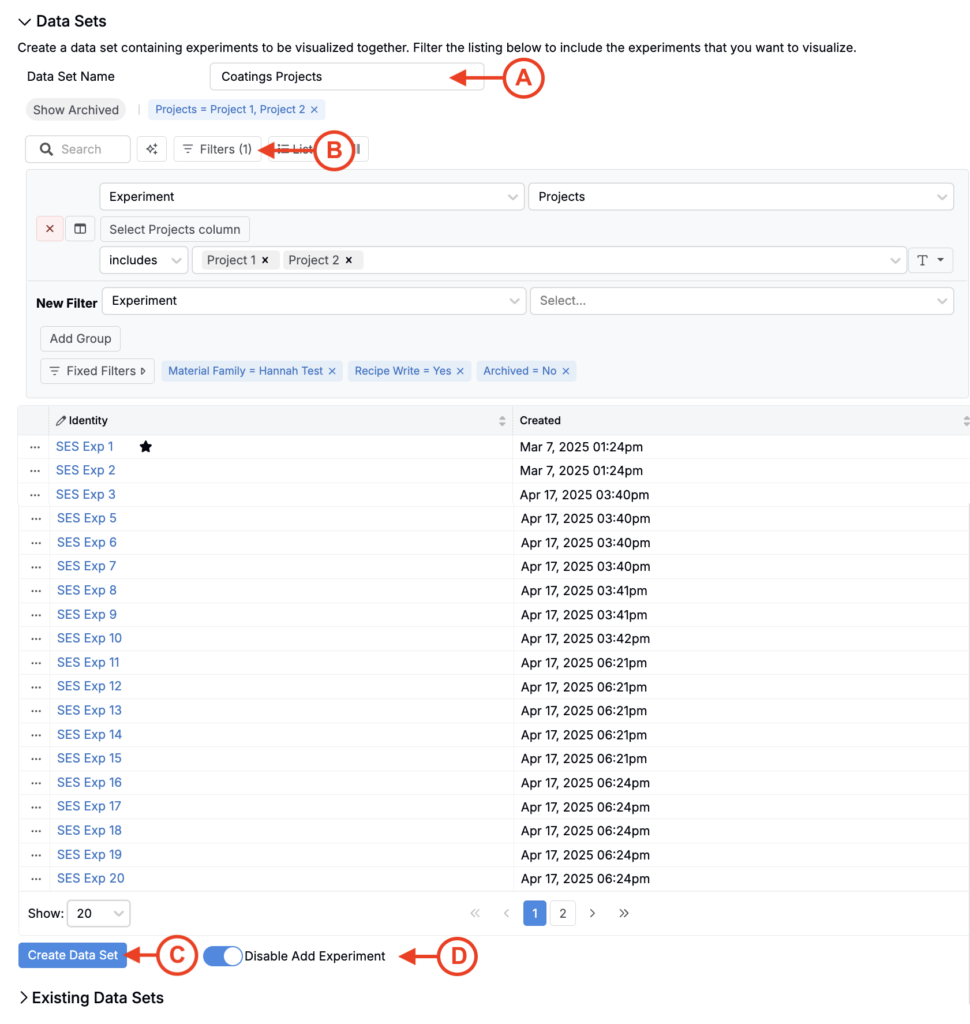
Task: Remove Project 1 tag from filter values
Action: pyautogui.click(x=265, y=260)
